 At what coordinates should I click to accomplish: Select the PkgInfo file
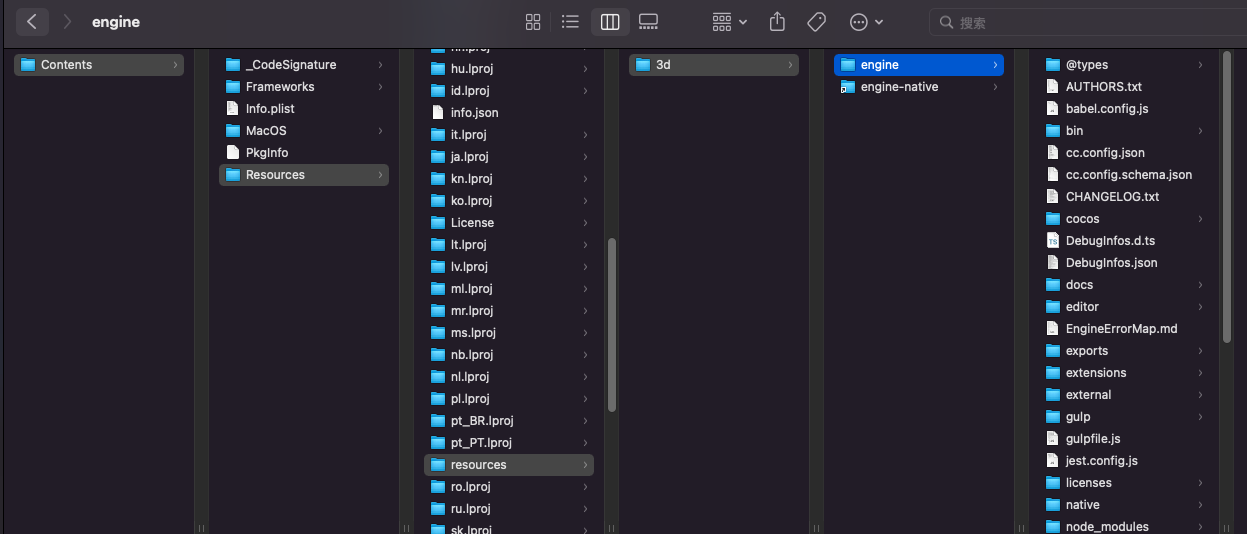coord(304,153)
